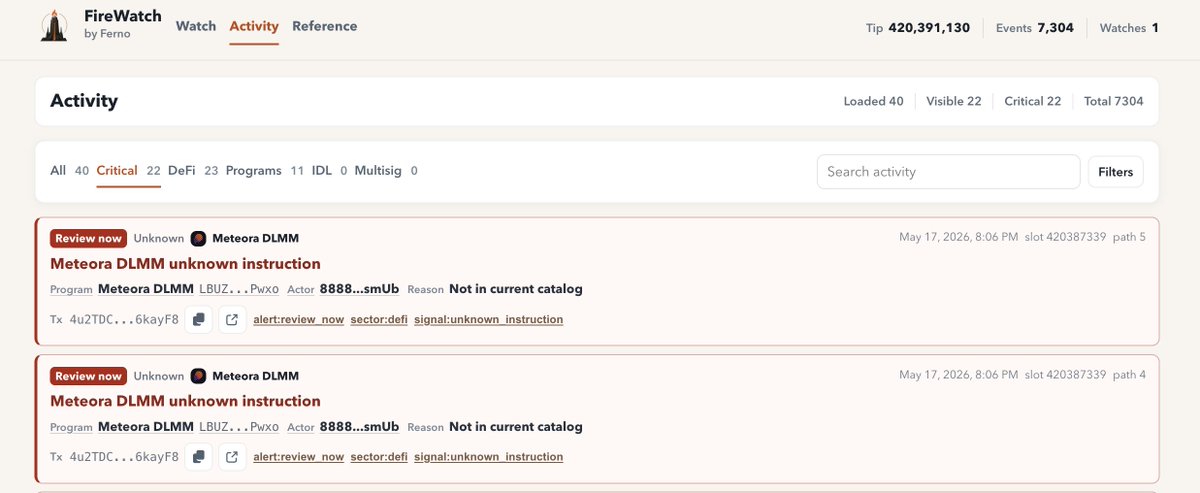The width and height of the screenshot is (1200, 493).
Task: Click the Tx hash 4u2TDC...6kayF8 in the path 5 card
Action: click(x=124, y=319)
